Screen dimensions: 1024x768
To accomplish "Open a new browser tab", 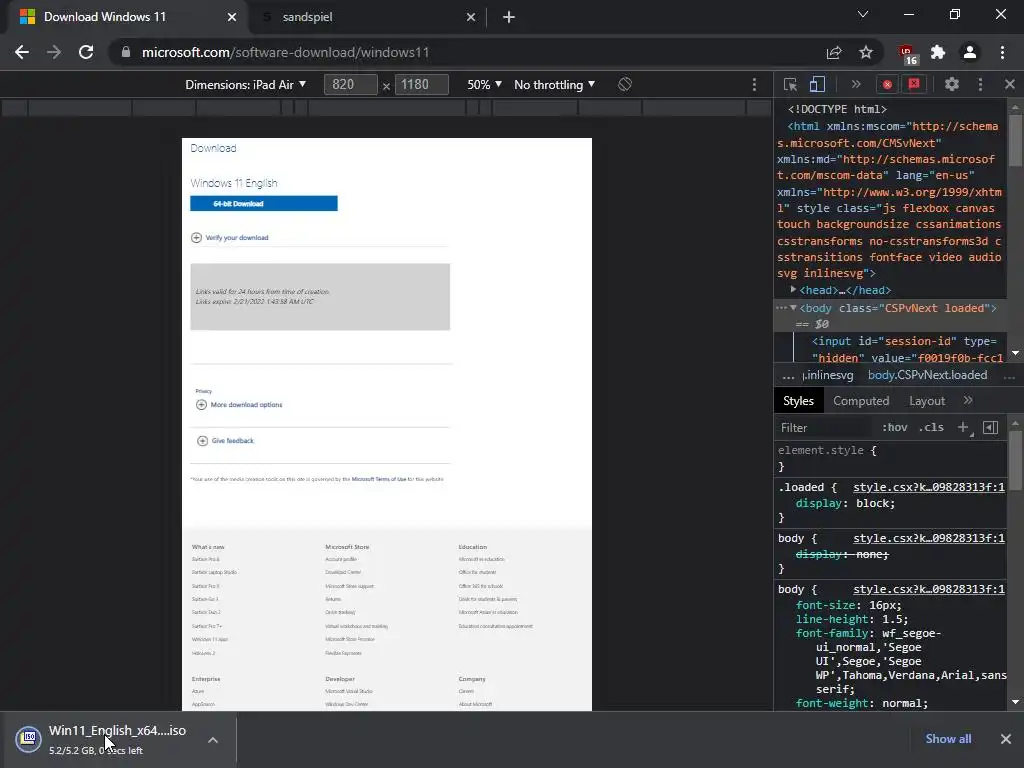I will (x=509, y=17).
